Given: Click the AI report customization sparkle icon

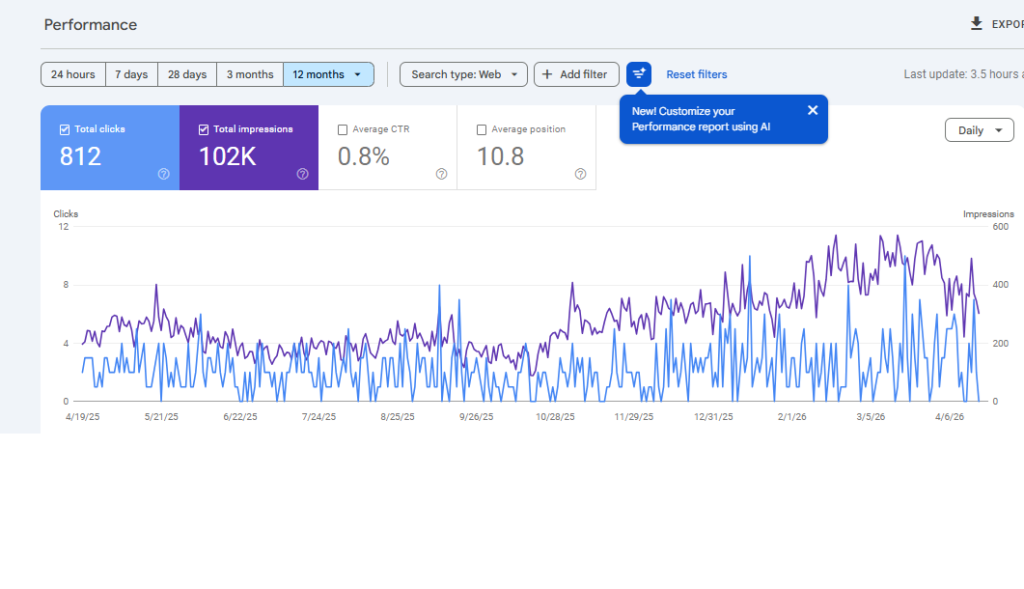Looking at the screenshot, I should pos(639,74).
